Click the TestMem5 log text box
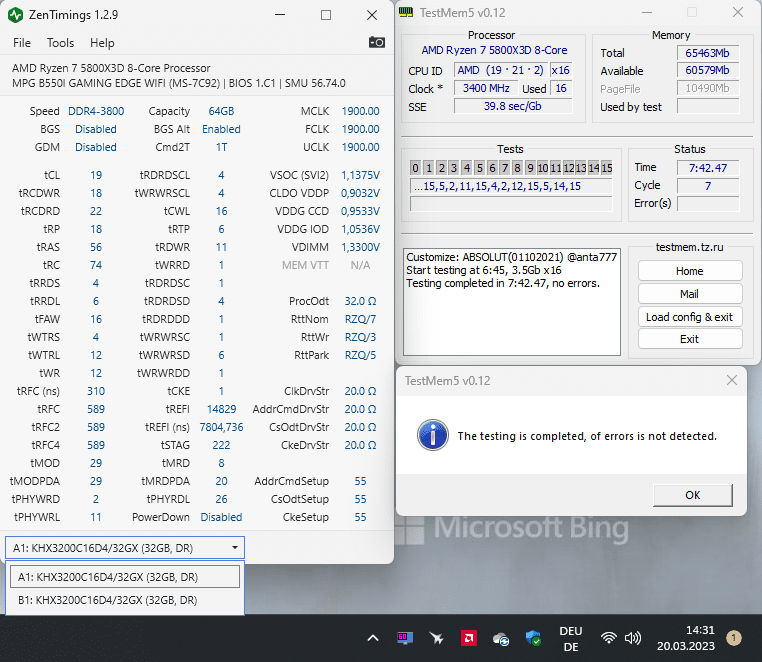762x662 pixels. pos(512,302)
